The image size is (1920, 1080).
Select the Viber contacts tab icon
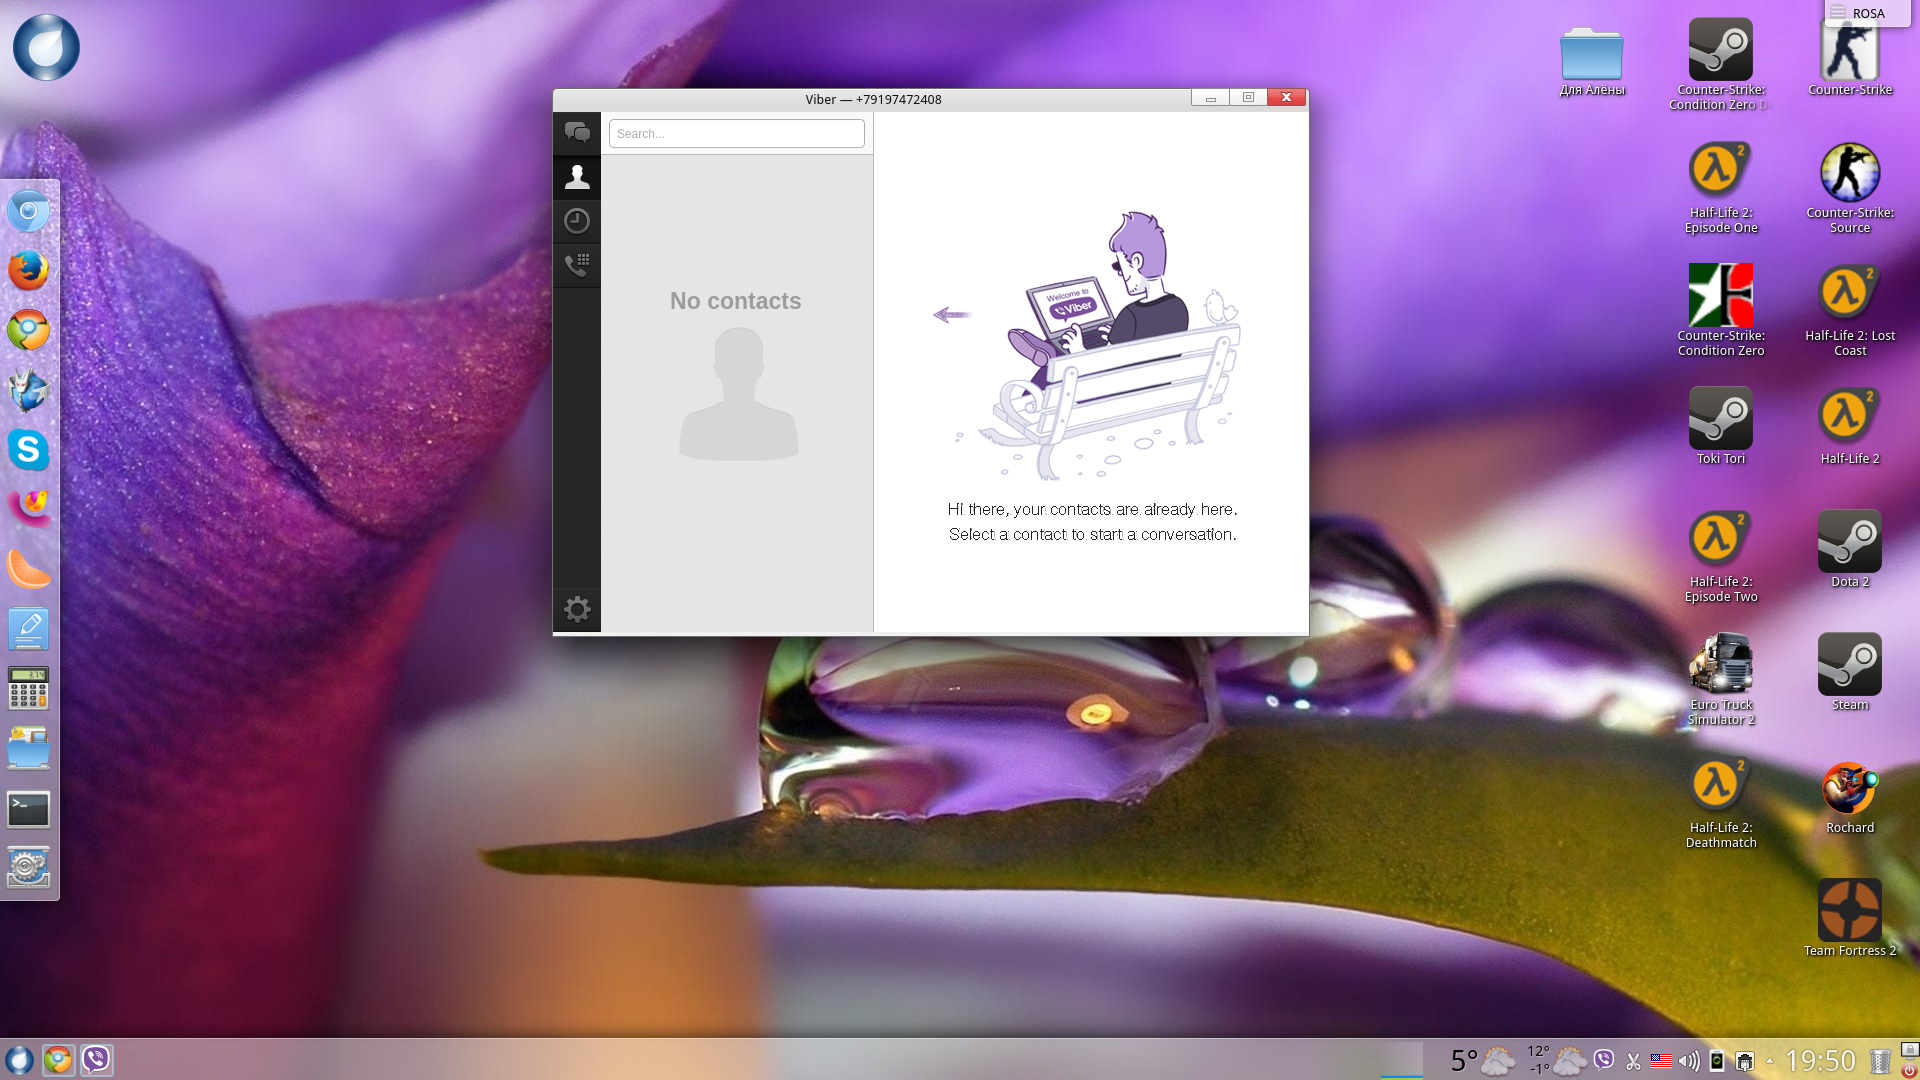[x=577, y=177]
